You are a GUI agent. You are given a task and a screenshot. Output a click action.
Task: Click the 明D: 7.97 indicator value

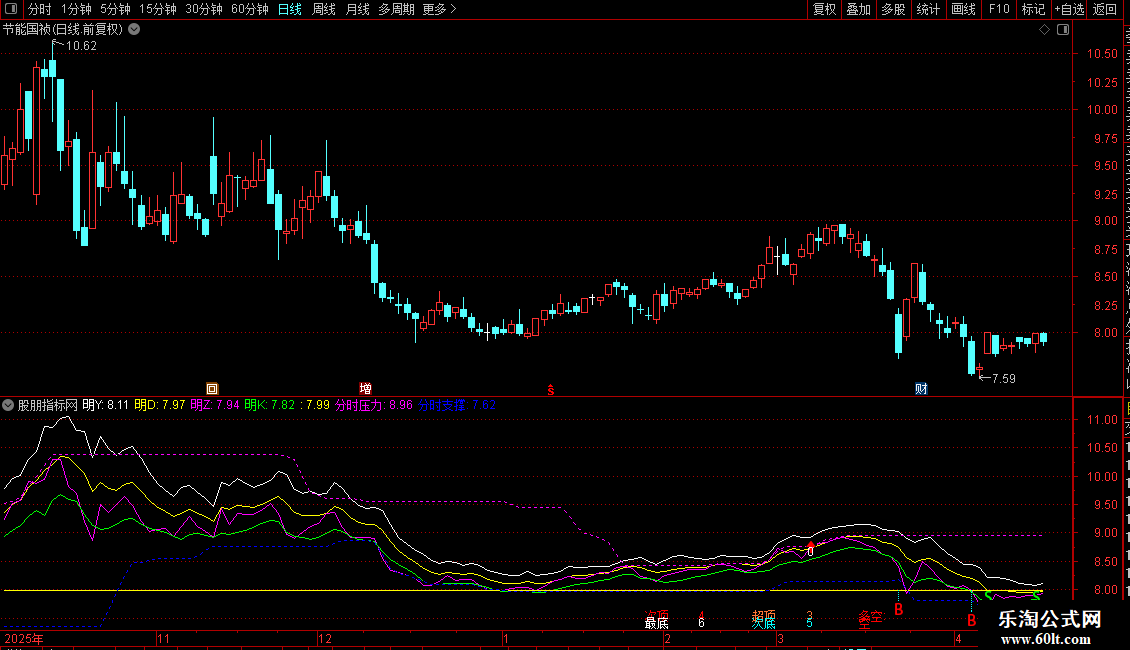click(160, 405)
